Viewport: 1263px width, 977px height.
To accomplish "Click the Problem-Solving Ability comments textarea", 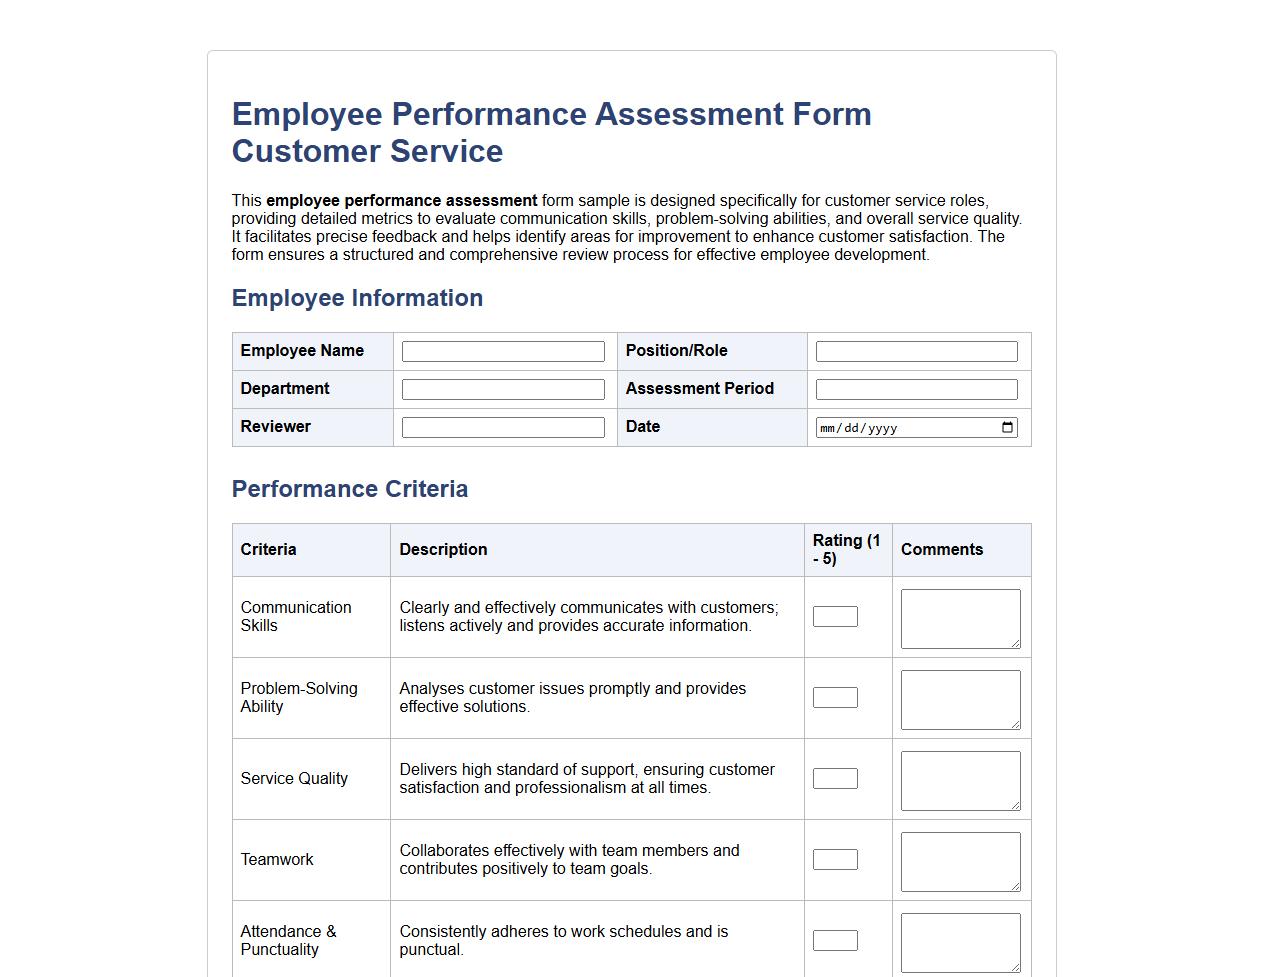I will pyautogui.click(x=958, y=698).
